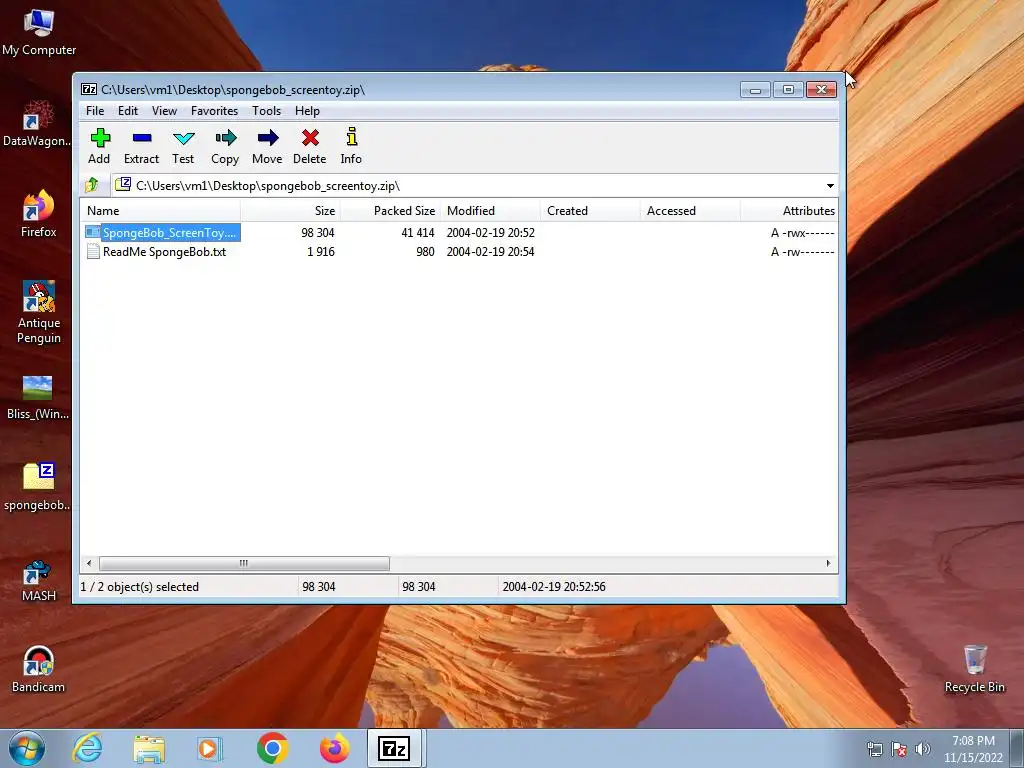Click the horizontal scrollbar thumb

coord(244,563)
